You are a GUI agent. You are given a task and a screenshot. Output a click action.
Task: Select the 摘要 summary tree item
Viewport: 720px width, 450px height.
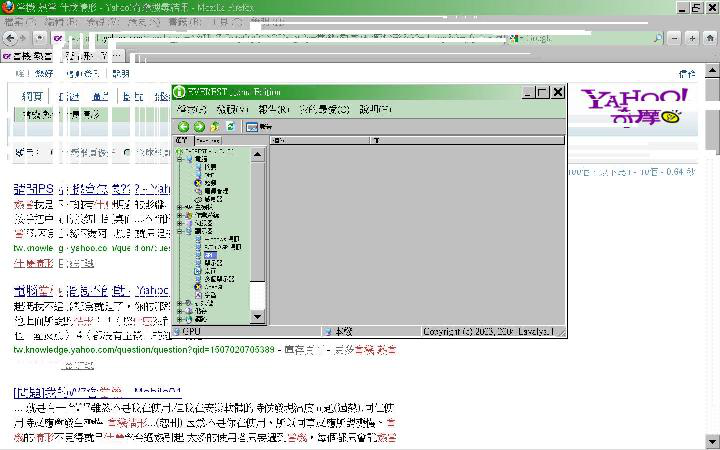[x=206, y=167]
